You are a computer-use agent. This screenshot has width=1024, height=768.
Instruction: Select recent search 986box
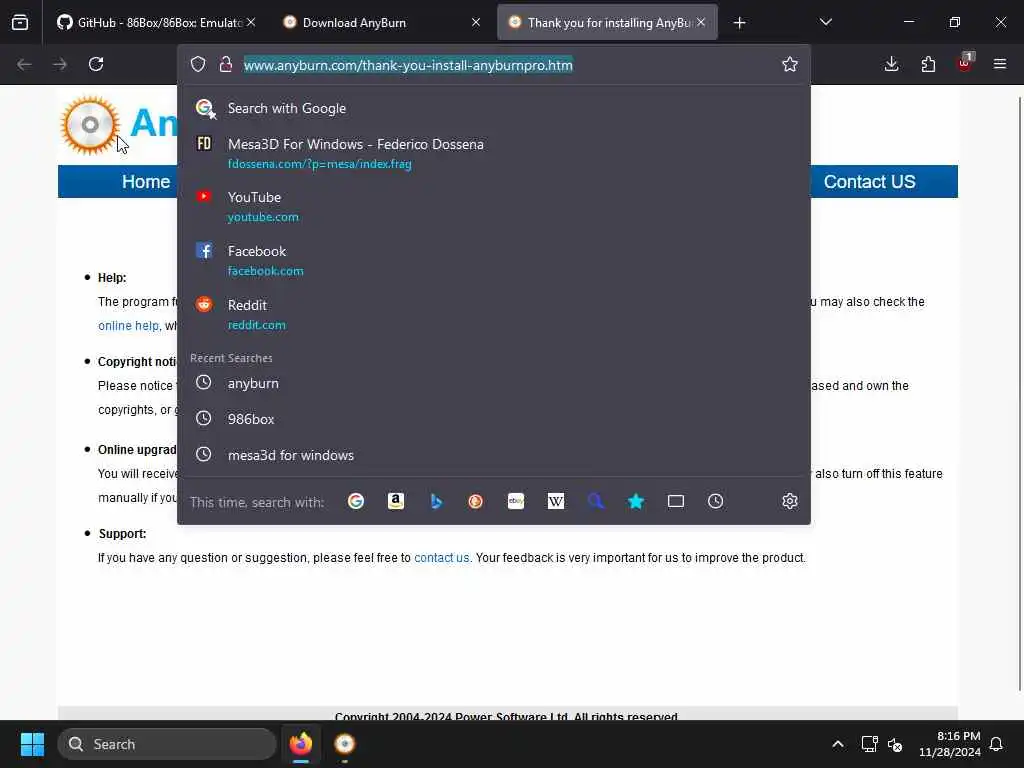(494, 419)
